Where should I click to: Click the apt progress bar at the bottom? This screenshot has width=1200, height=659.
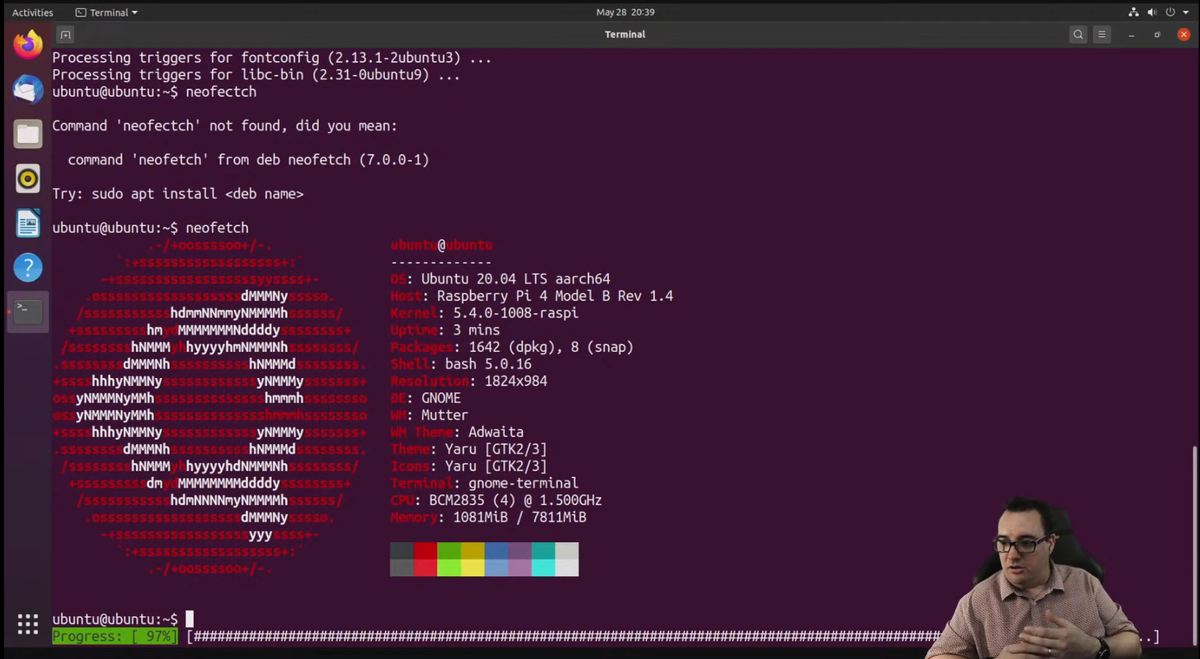click(600, 637)
